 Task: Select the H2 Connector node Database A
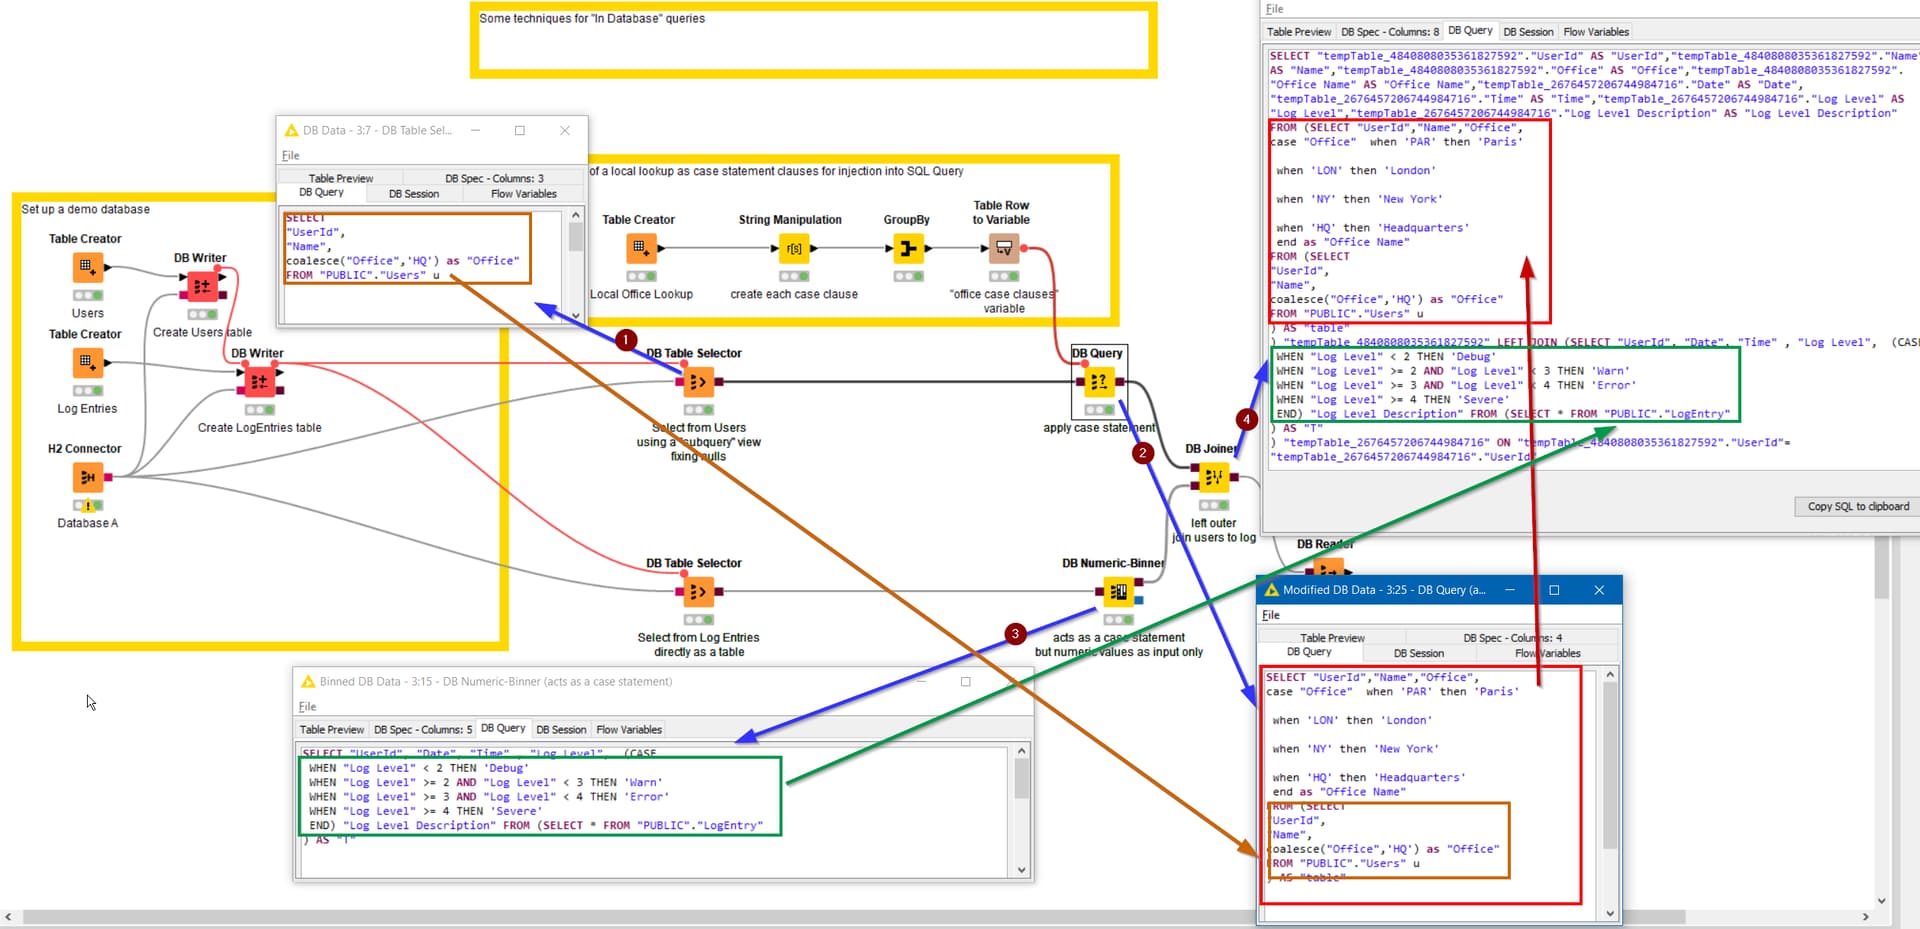[87, 478]
